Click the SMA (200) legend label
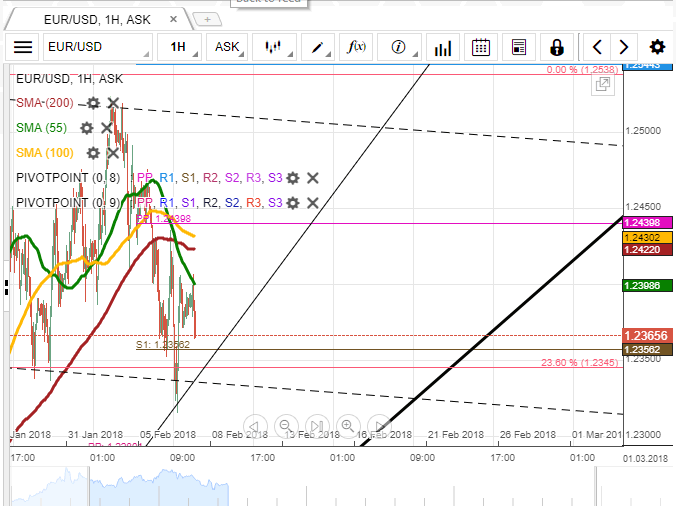This screenshot has width=676, height=507. click(x=45, y=103)
